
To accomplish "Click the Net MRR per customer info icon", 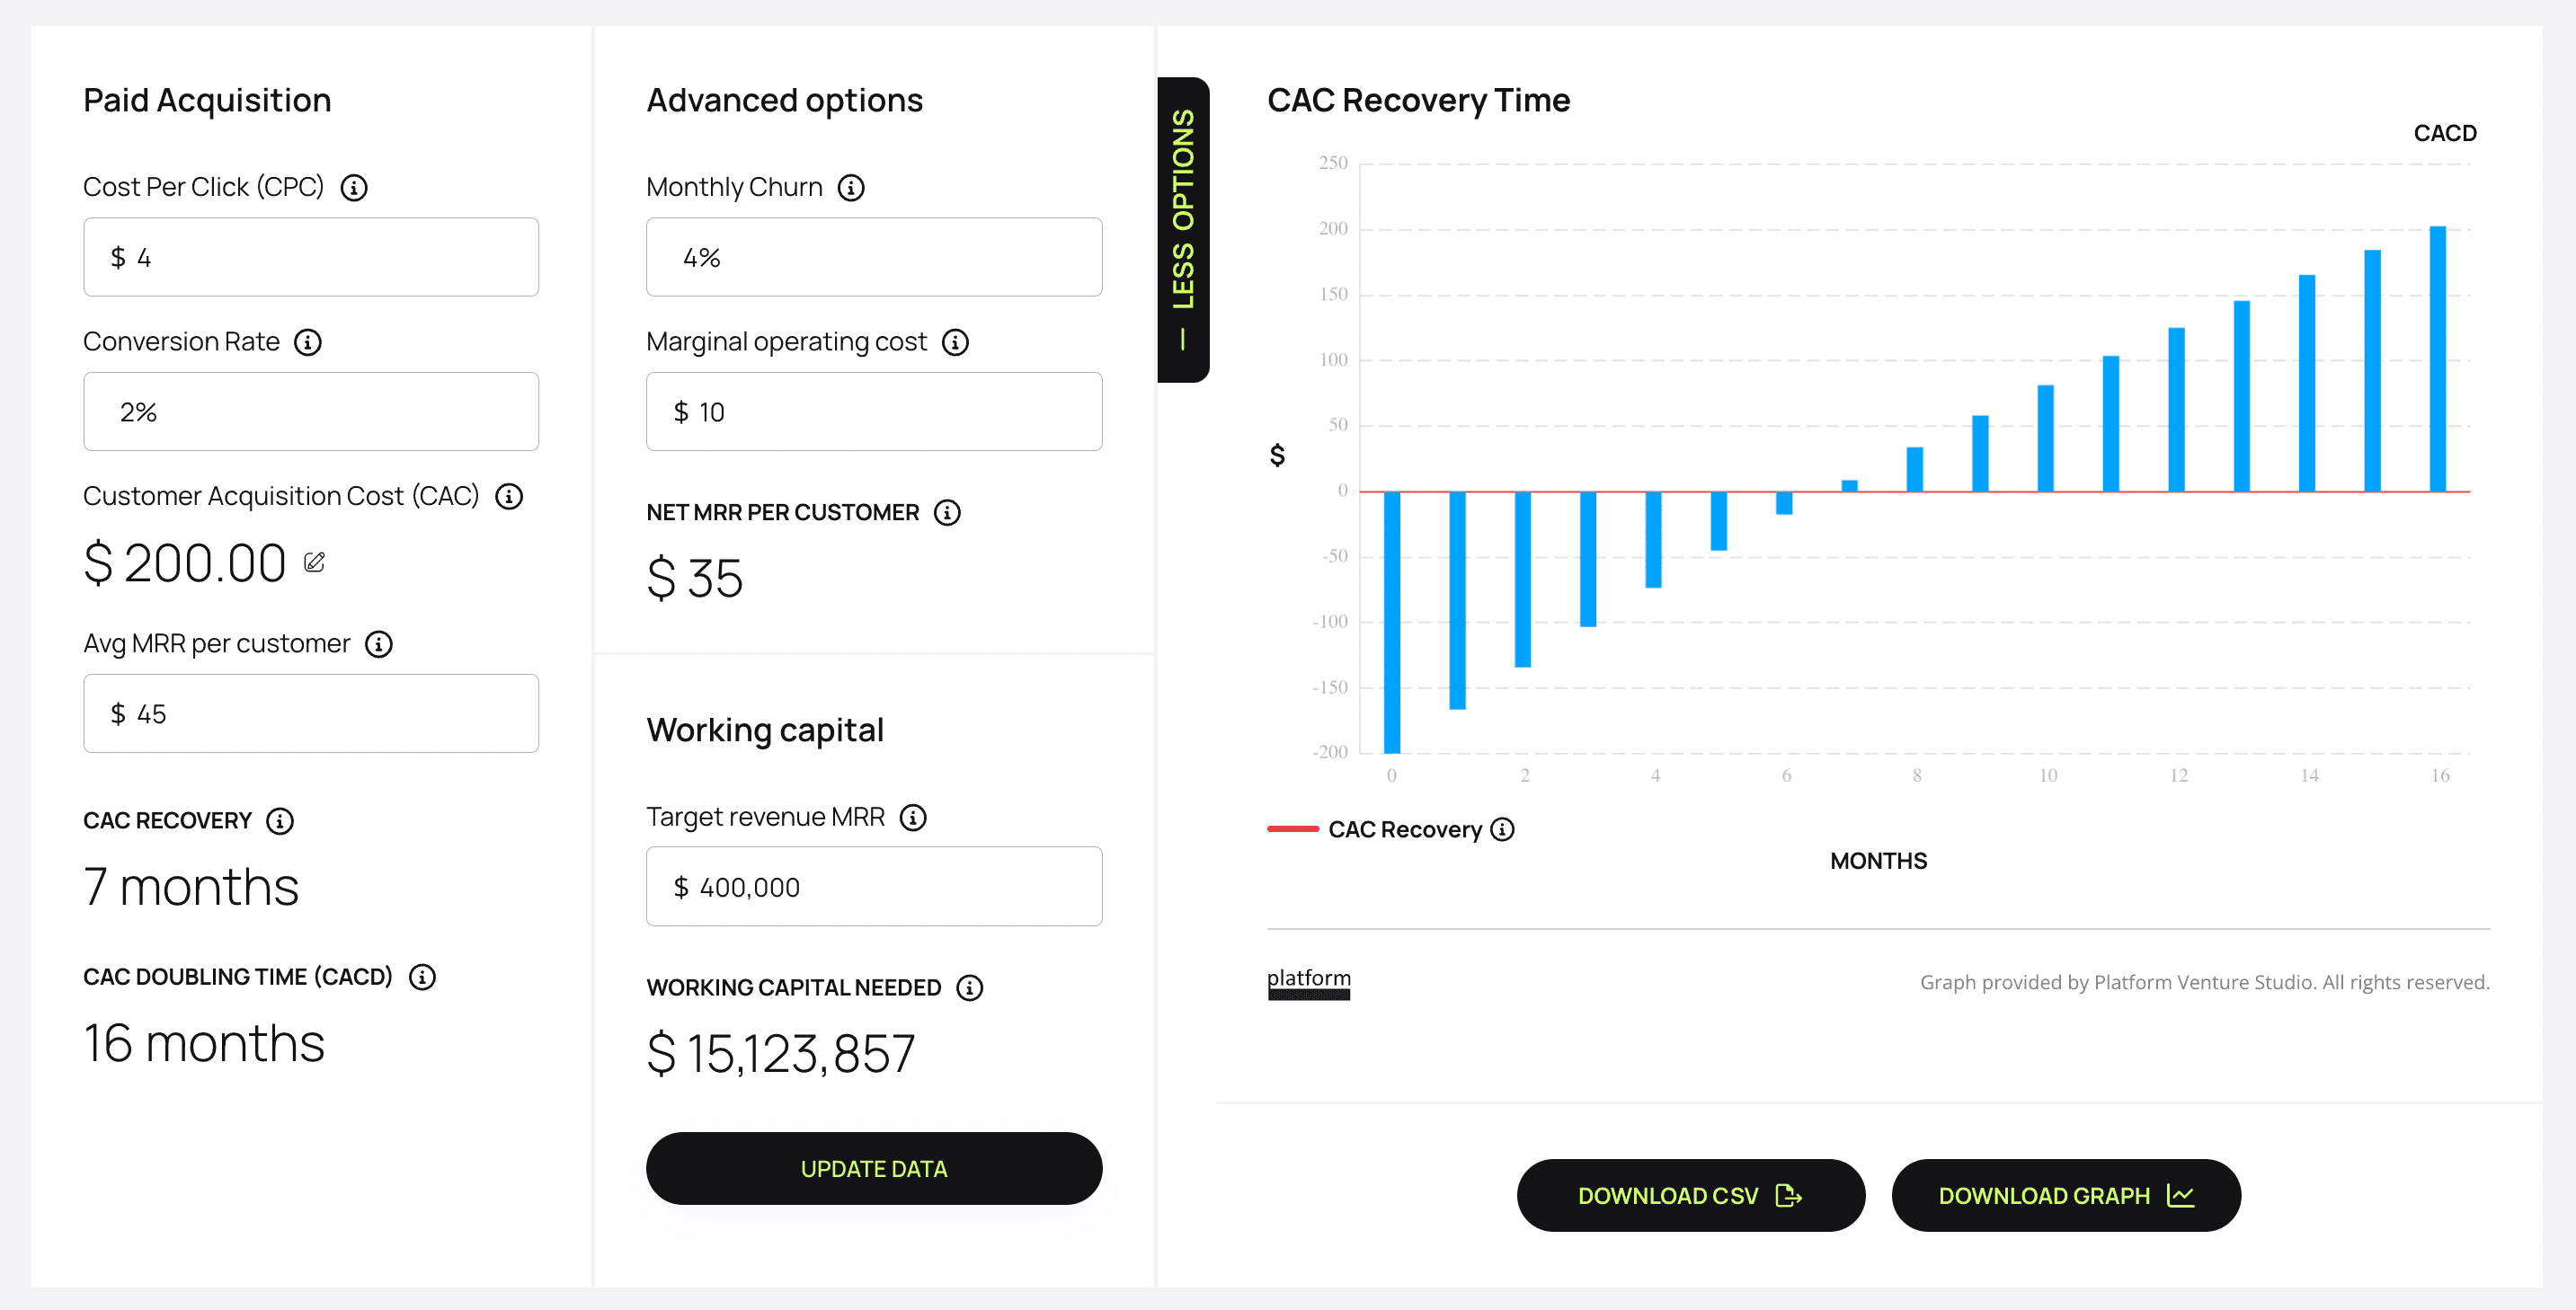I will (947, 514).
